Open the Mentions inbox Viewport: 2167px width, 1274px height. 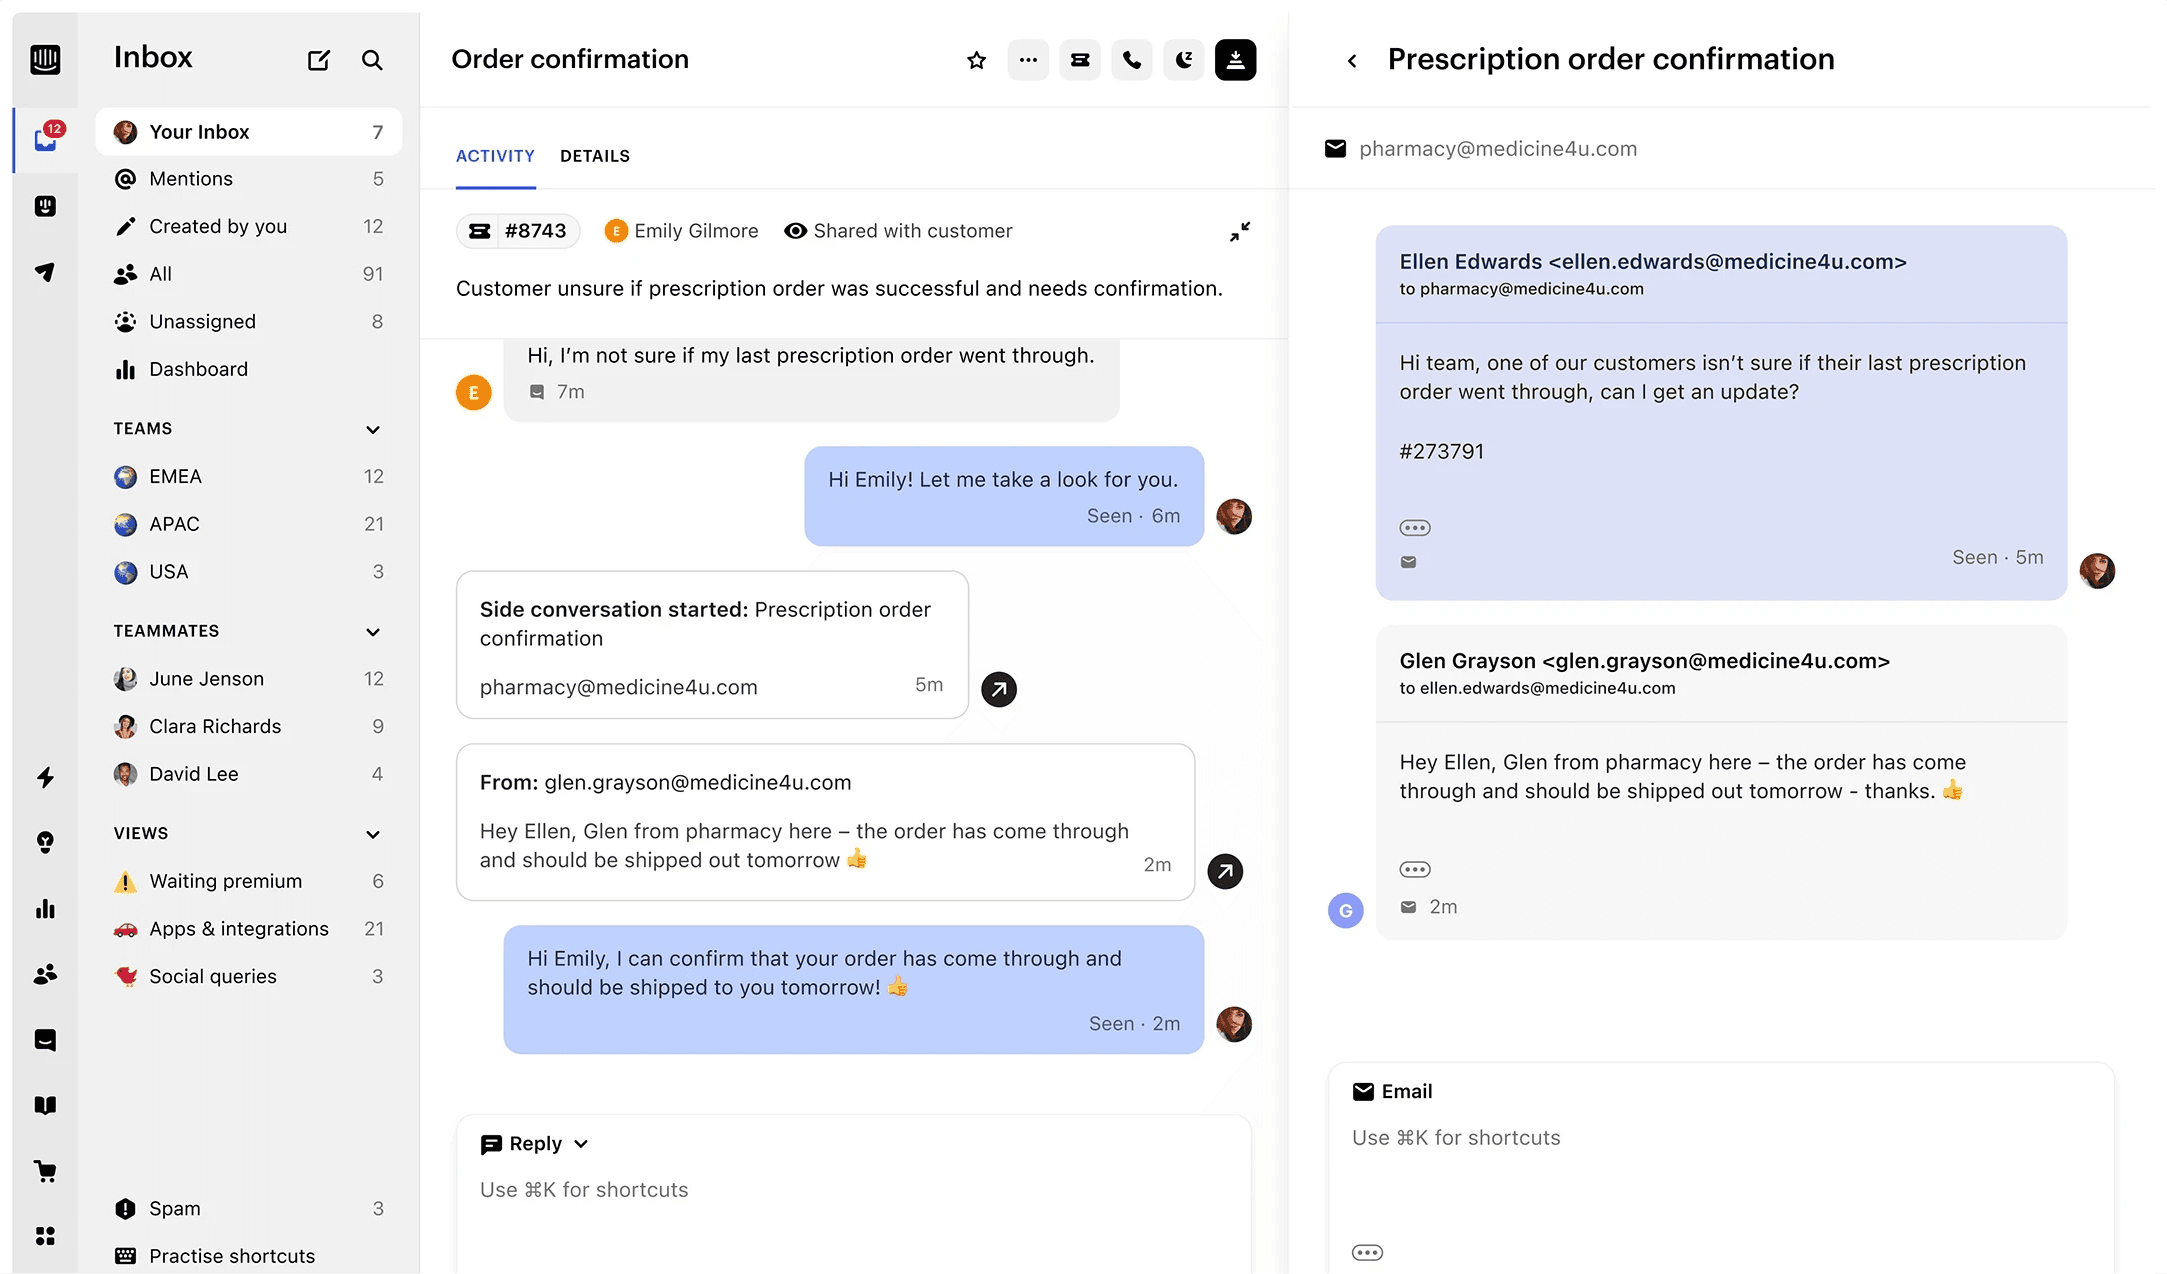click(x=249, y=179)
